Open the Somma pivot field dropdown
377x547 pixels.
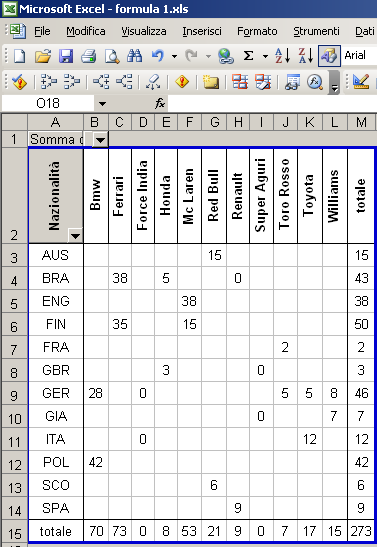pos(100,140)
